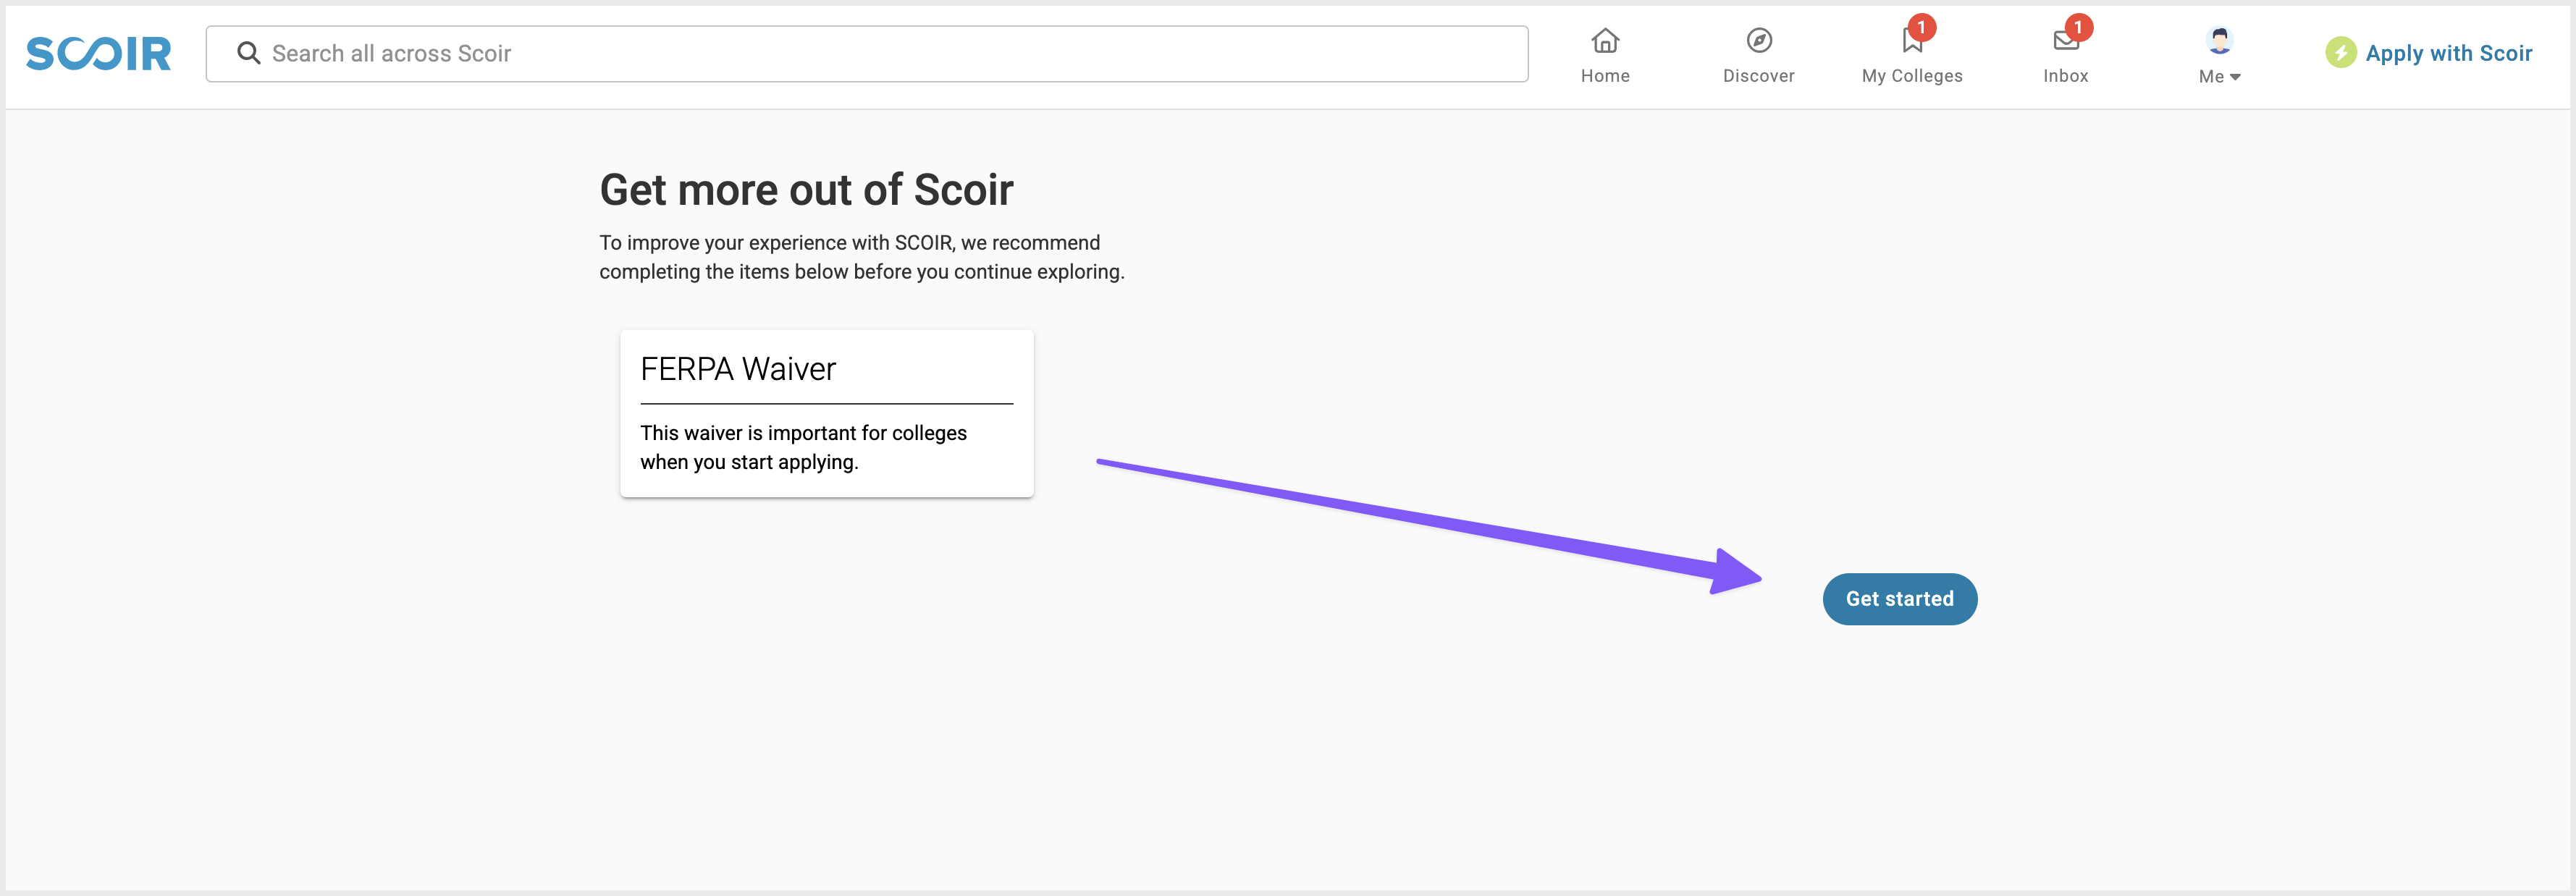Screen dimensions: 2576x896
Task: Click the Get started button
Action: tap(1899, 599)
